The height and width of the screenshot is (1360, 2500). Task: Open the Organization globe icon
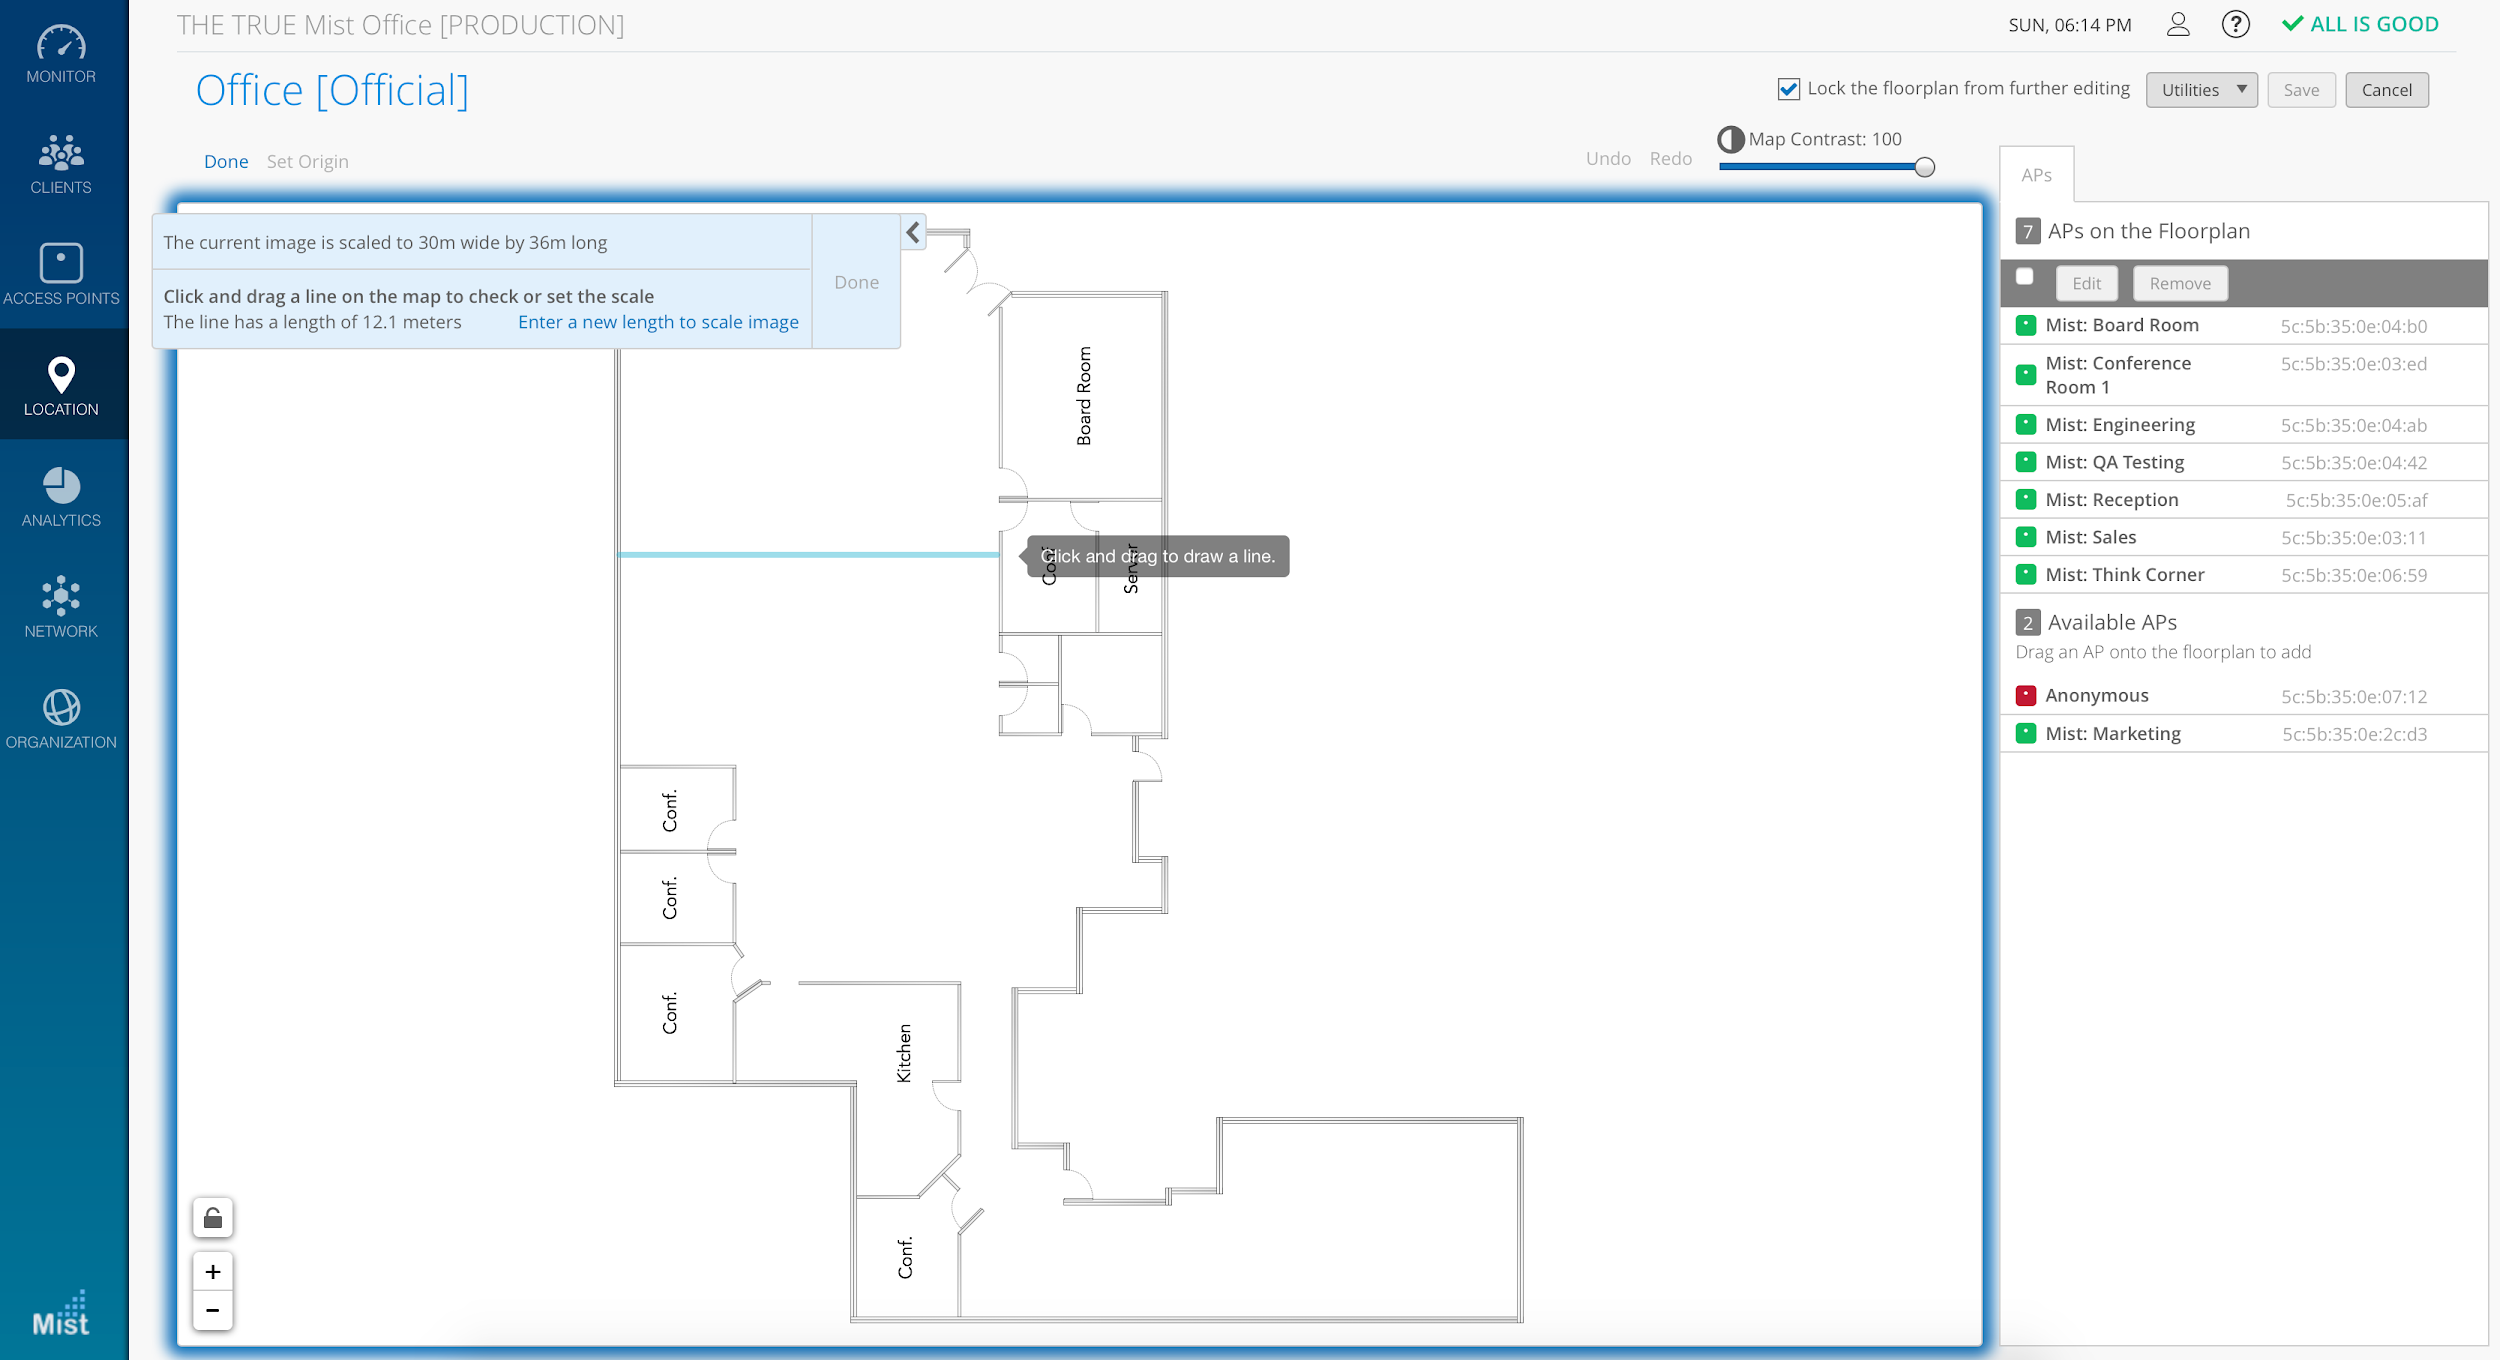pos(61,708)
